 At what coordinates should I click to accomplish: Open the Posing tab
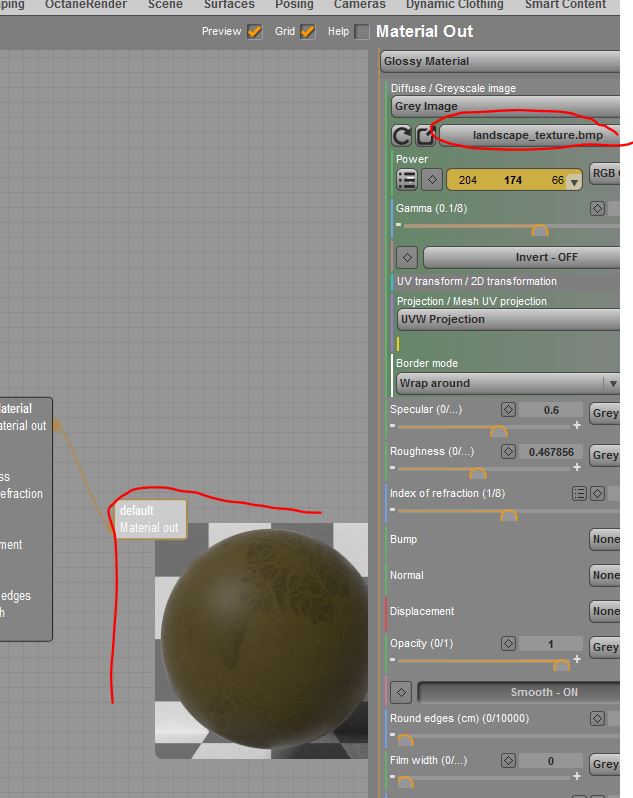tap(294, 5)
